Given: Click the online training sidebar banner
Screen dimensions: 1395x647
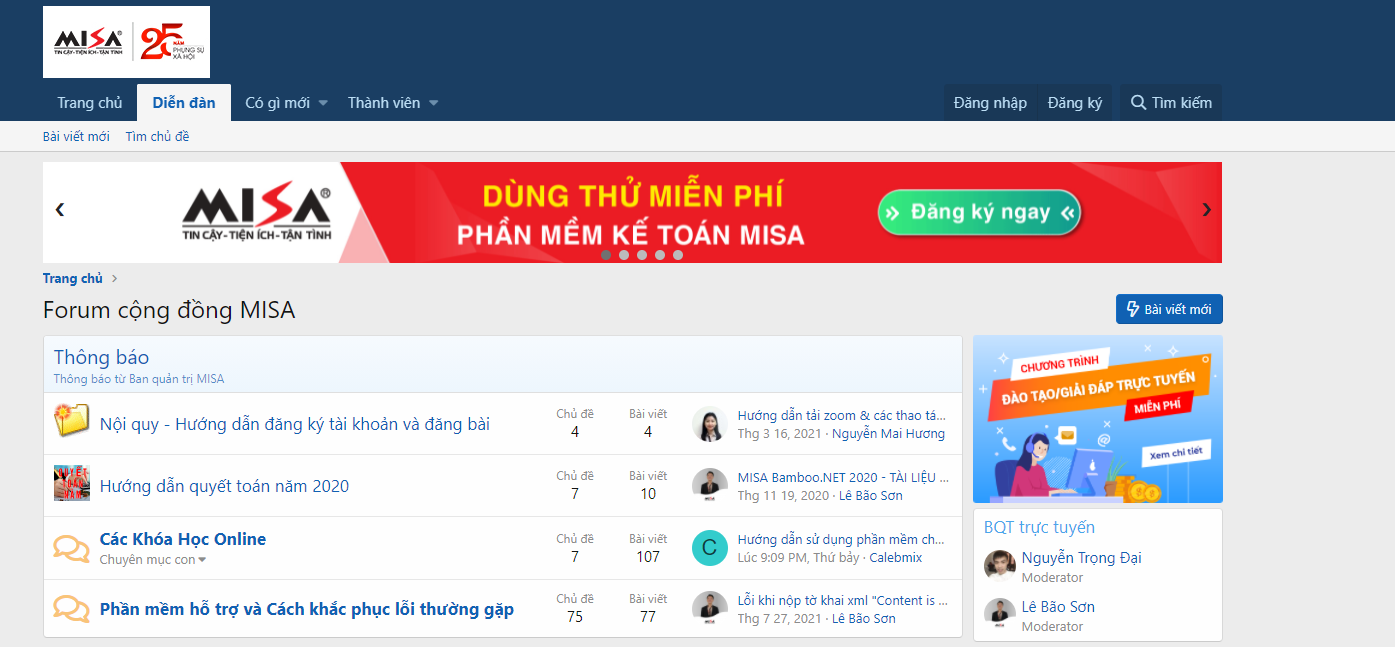Looking at the screenshot, I should (1097, 419).
